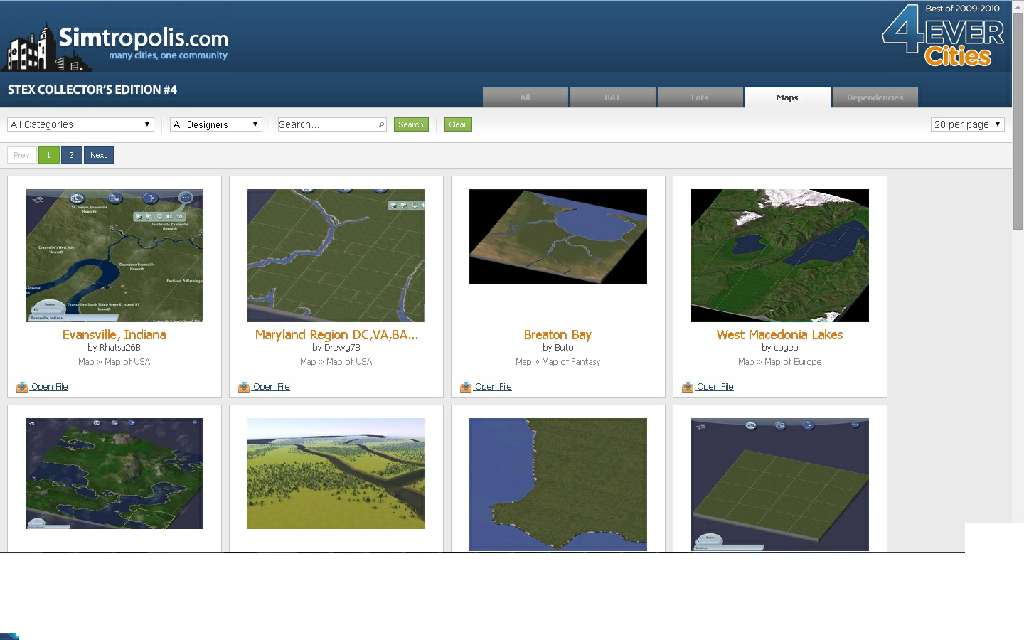Image resolution: width=1024 pixels, height=640 pixels.
Task: Select the Maps tab
Action: click(788, 97)
